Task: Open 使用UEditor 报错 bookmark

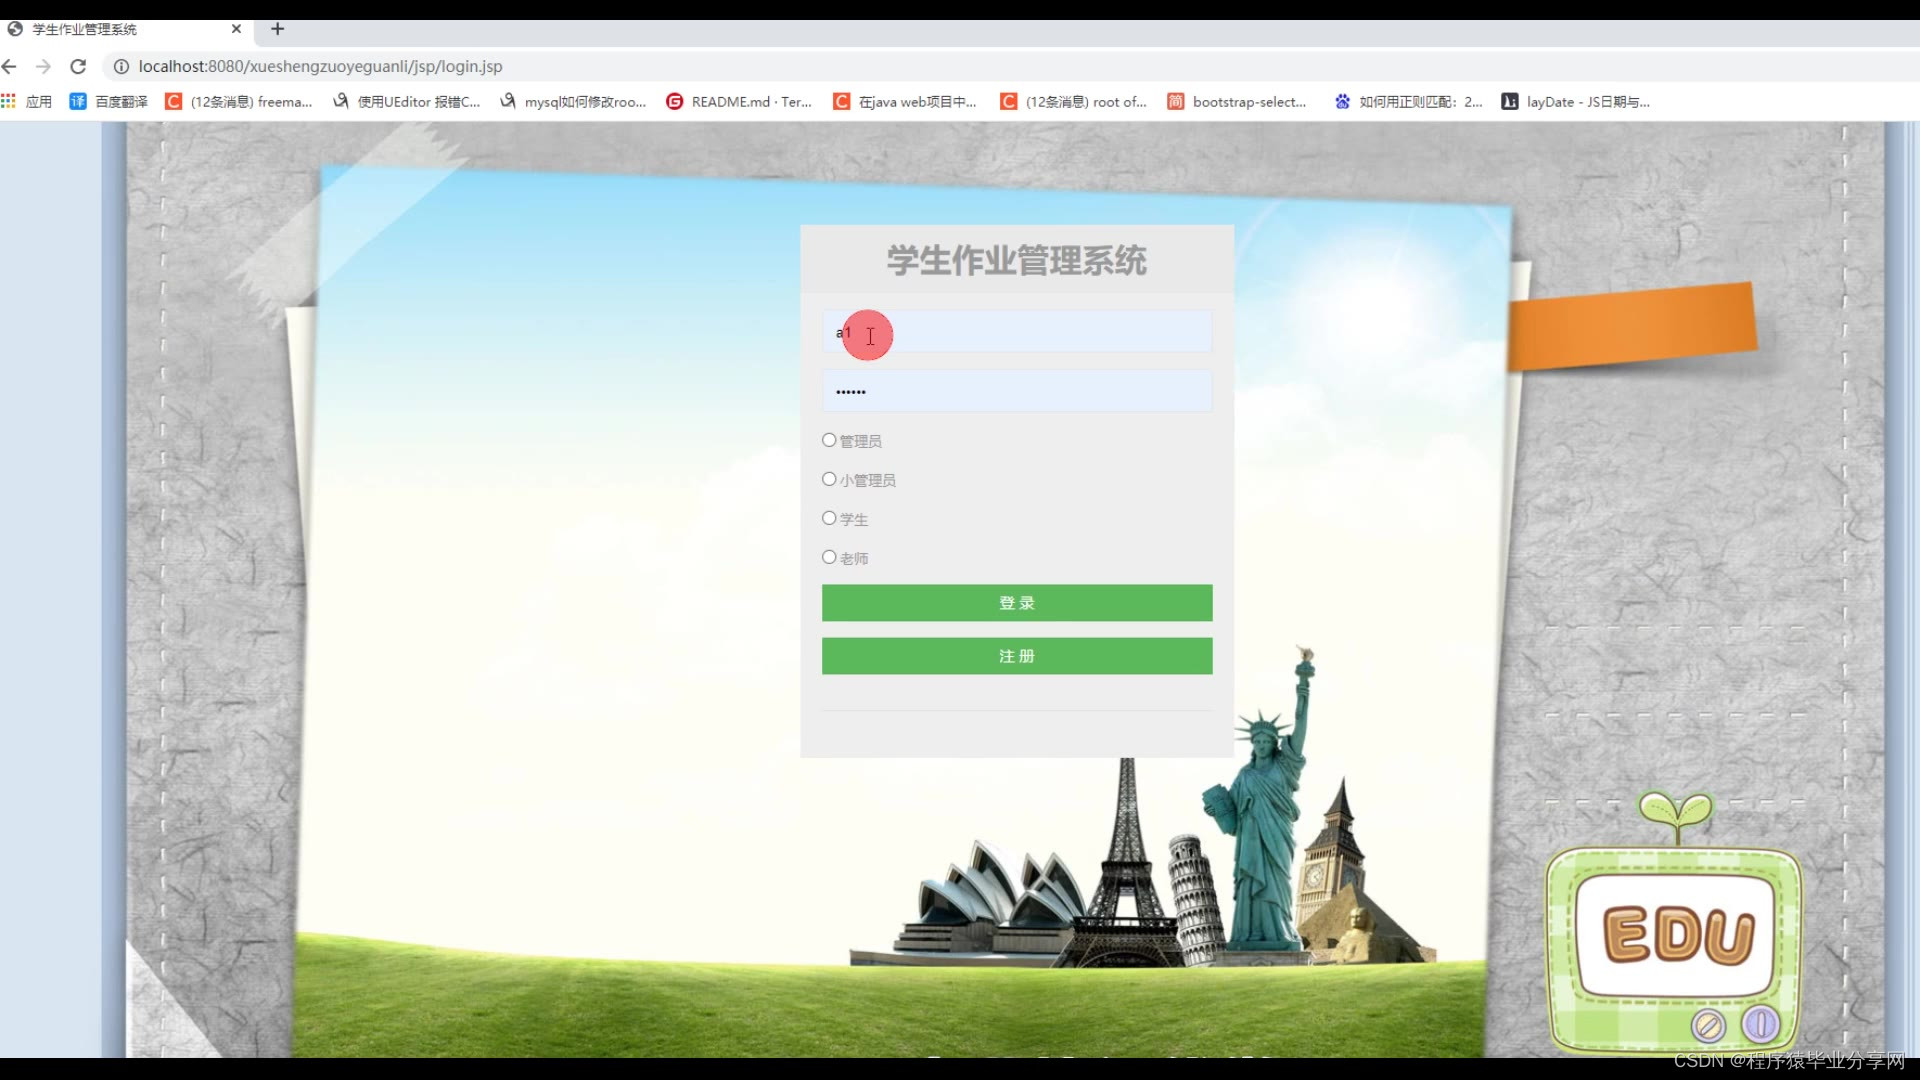Action: coord(407,101)
